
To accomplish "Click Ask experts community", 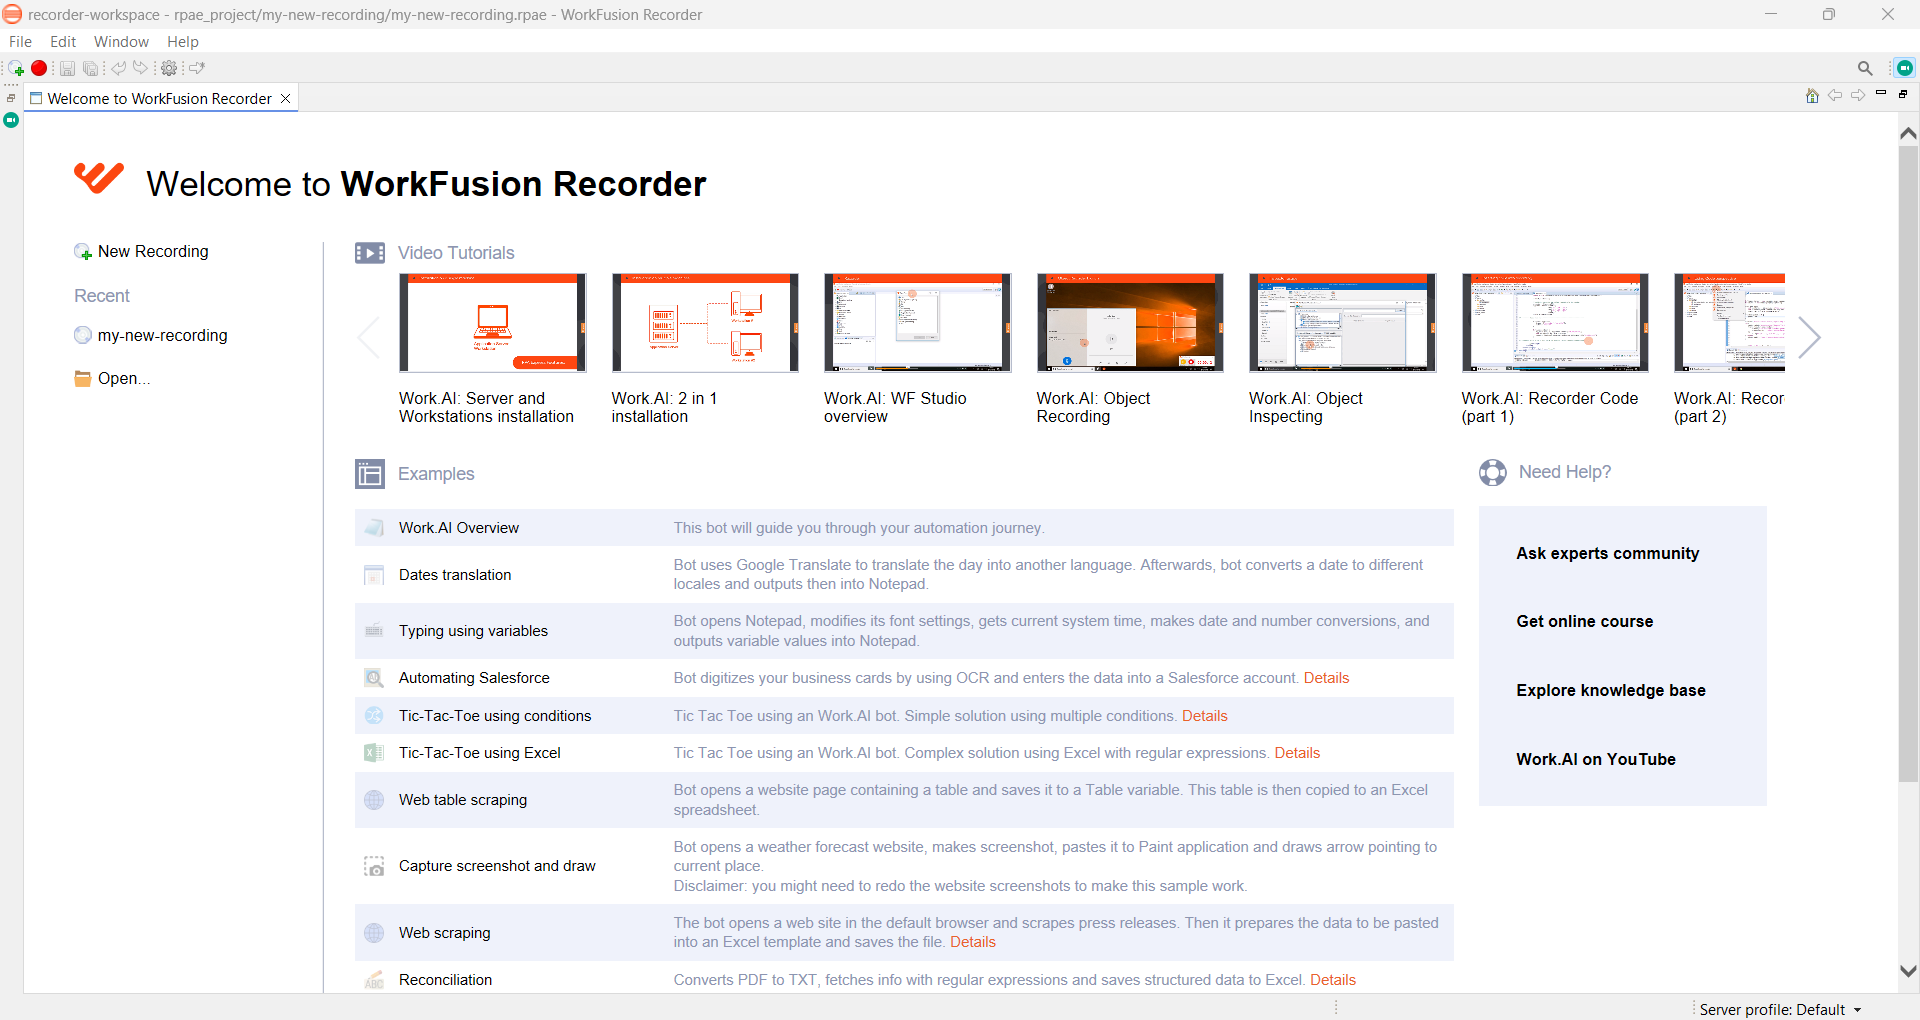I will [1607, 553].
